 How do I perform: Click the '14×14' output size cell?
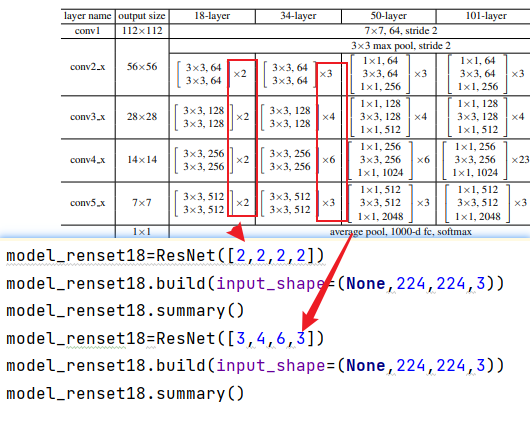[x=142, y=160]
